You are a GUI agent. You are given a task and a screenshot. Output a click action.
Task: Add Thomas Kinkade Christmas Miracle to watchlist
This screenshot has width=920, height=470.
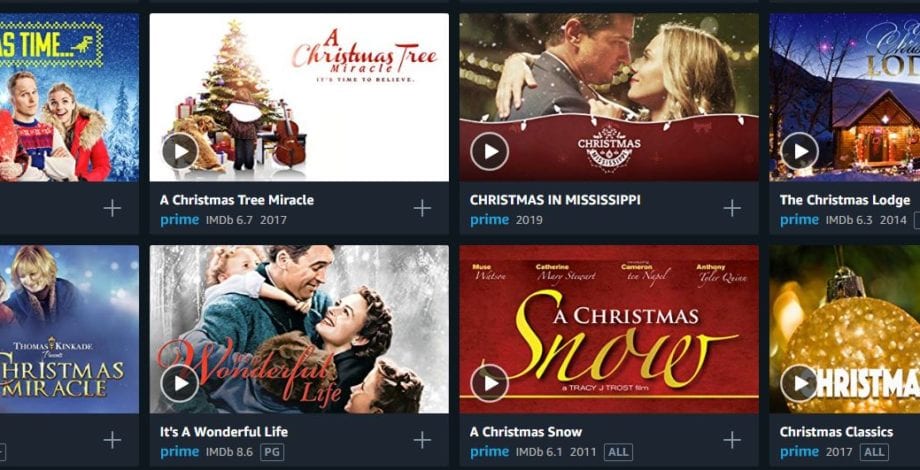pos(112,440)
